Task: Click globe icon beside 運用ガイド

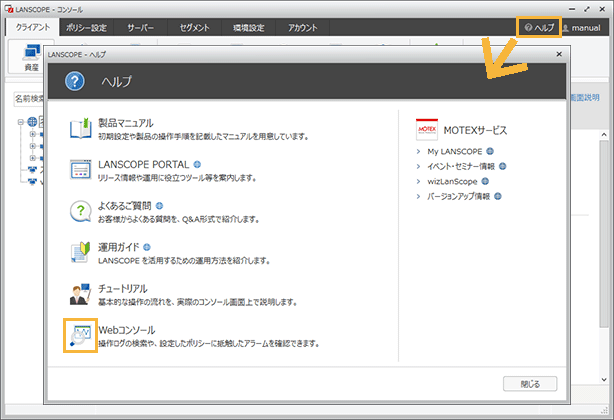Action: 147,247
